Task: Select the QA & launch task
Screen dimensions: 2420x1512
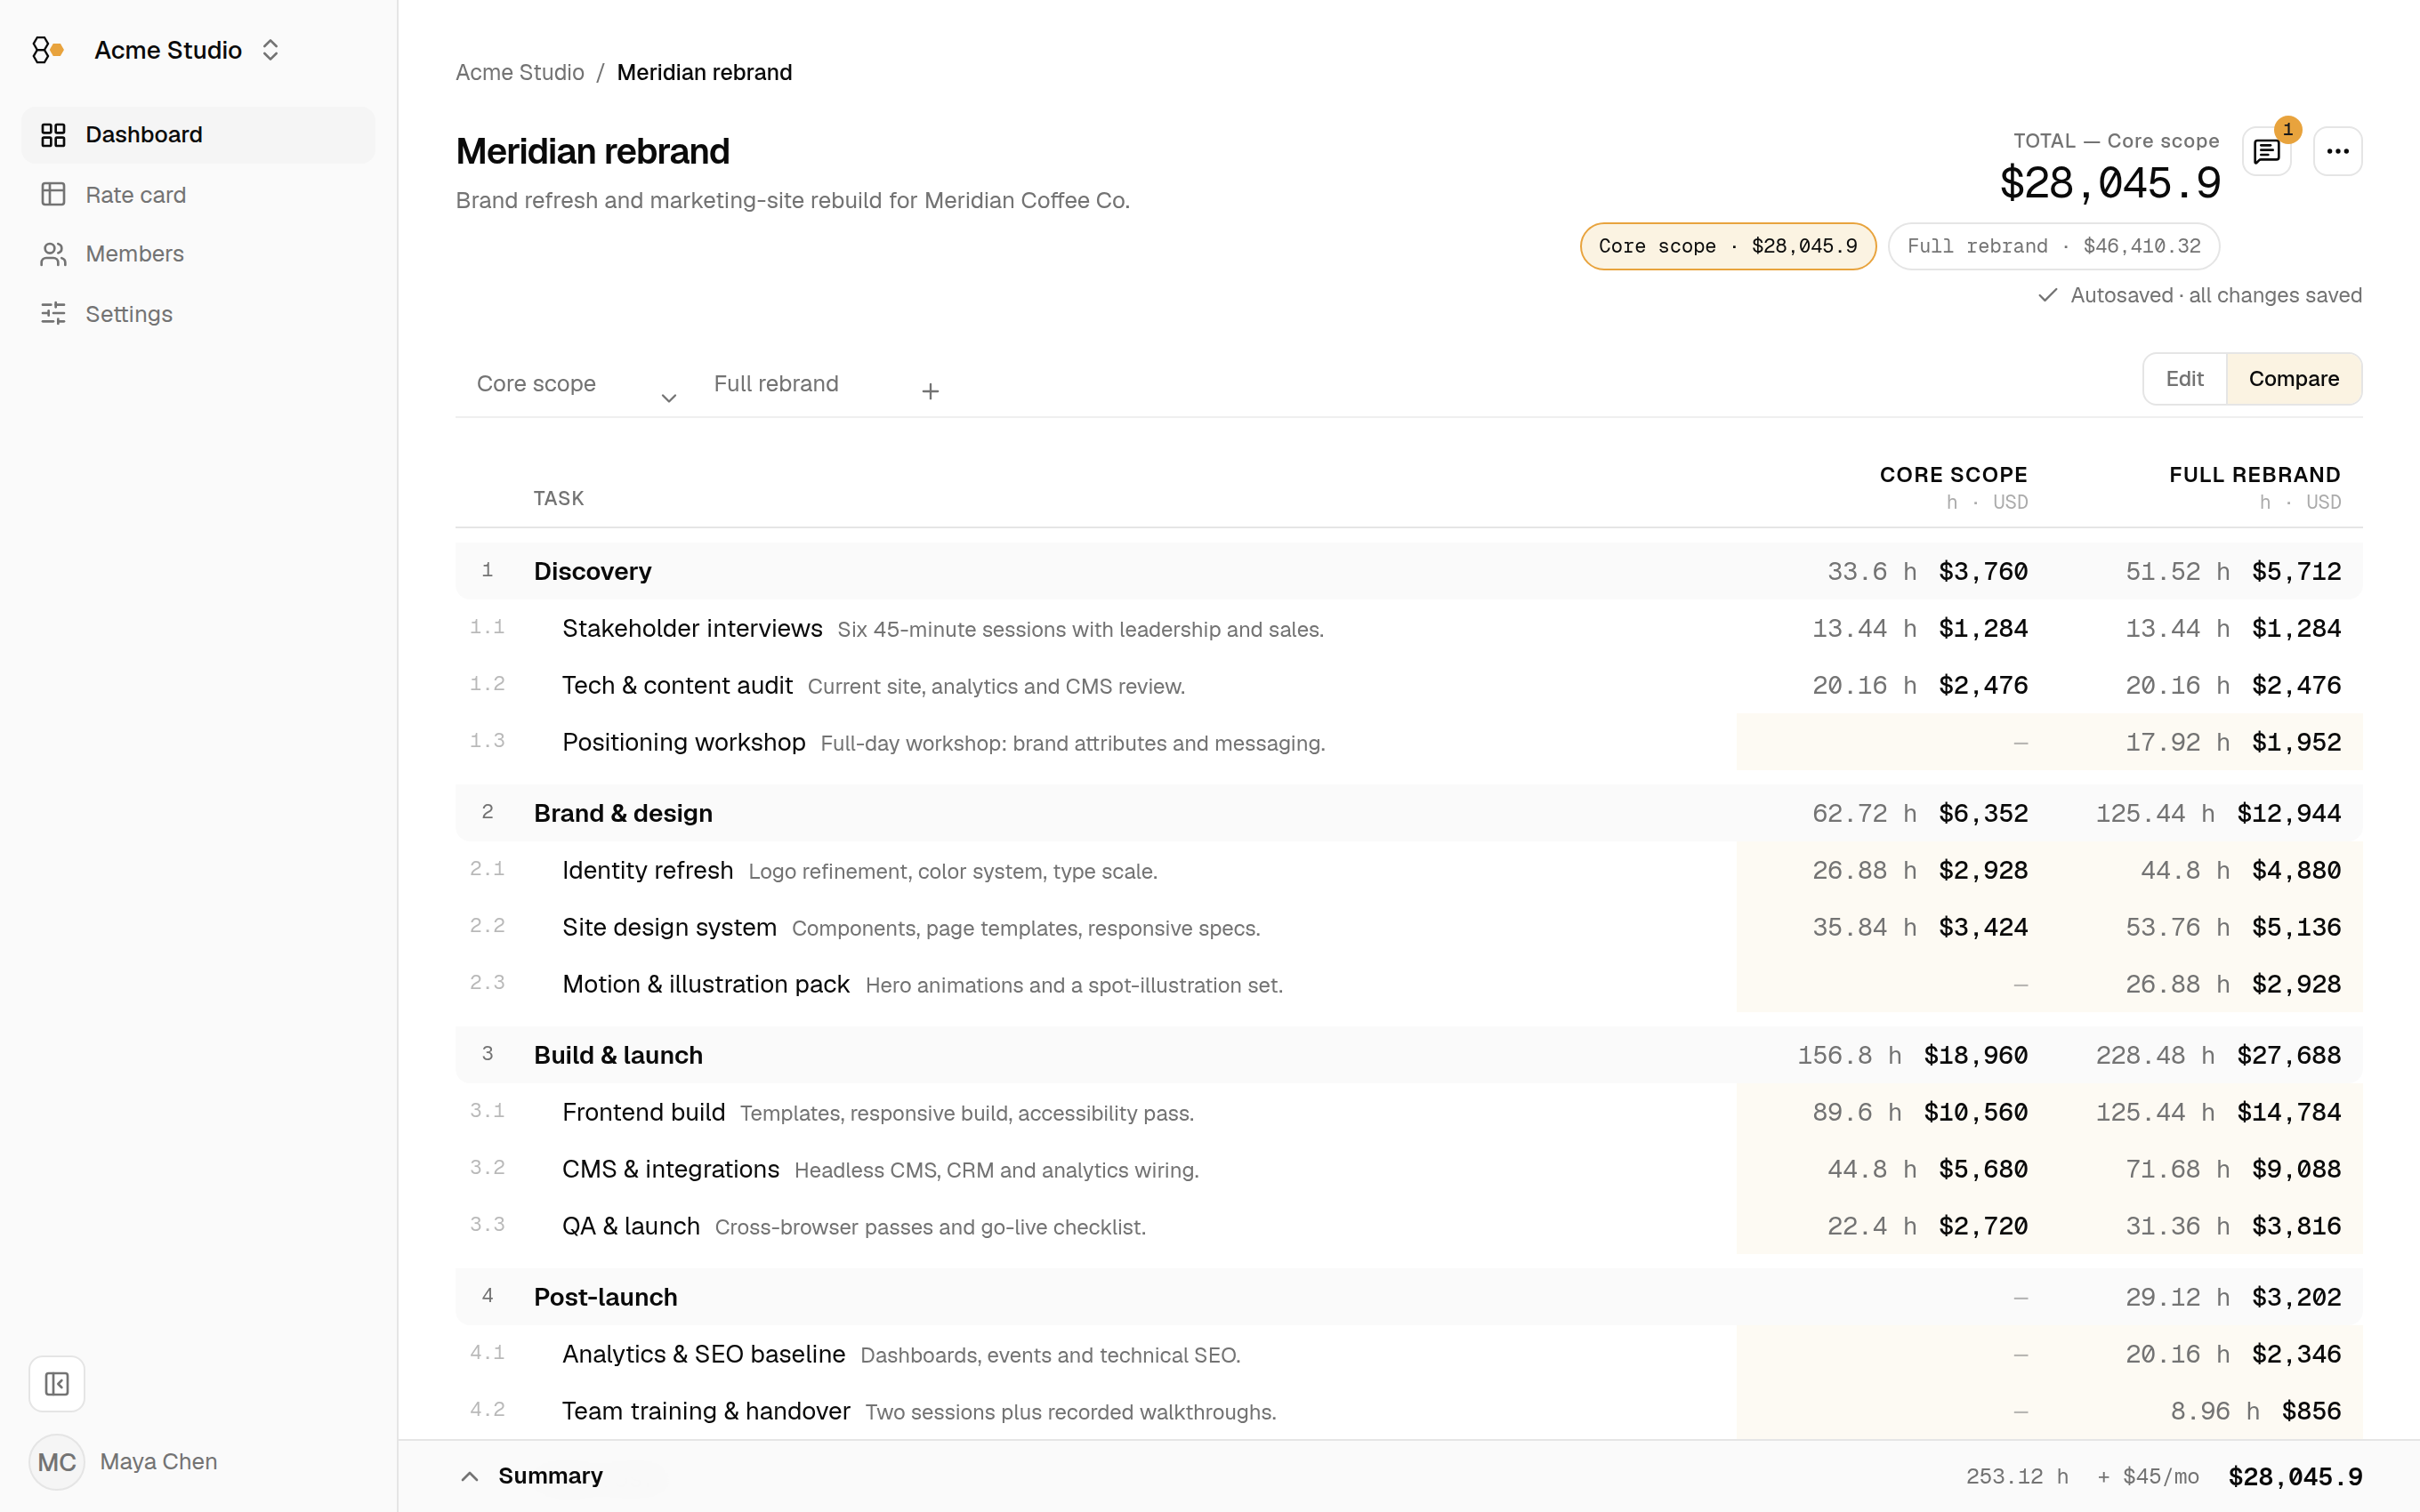Action: [631, 1226]
